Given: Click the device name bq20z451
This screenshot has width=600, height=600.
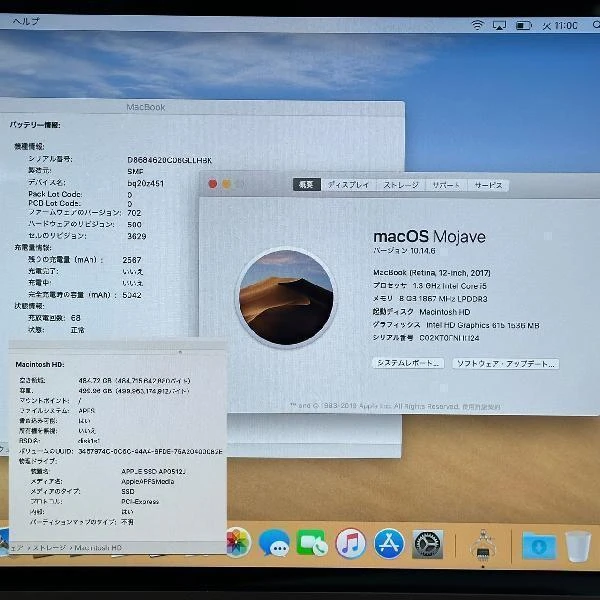Looking at the screenshot, I should pos(145,183).
